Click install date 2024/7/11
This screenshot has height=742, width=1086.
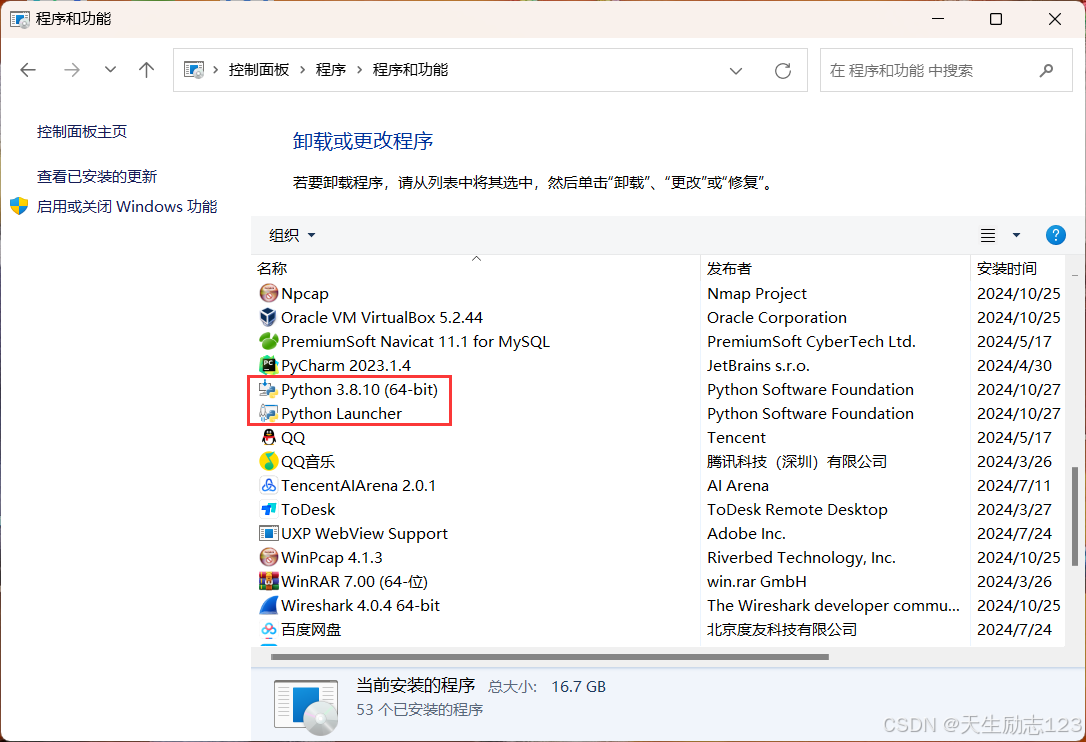(x=1013, y=486)
